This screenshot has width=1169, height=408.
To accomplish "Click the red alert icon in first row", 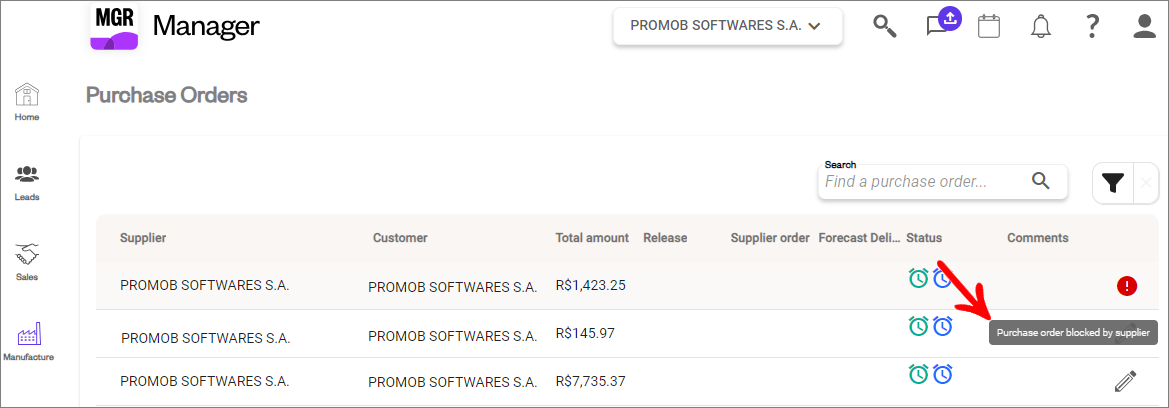I will tap(1127, 285).
